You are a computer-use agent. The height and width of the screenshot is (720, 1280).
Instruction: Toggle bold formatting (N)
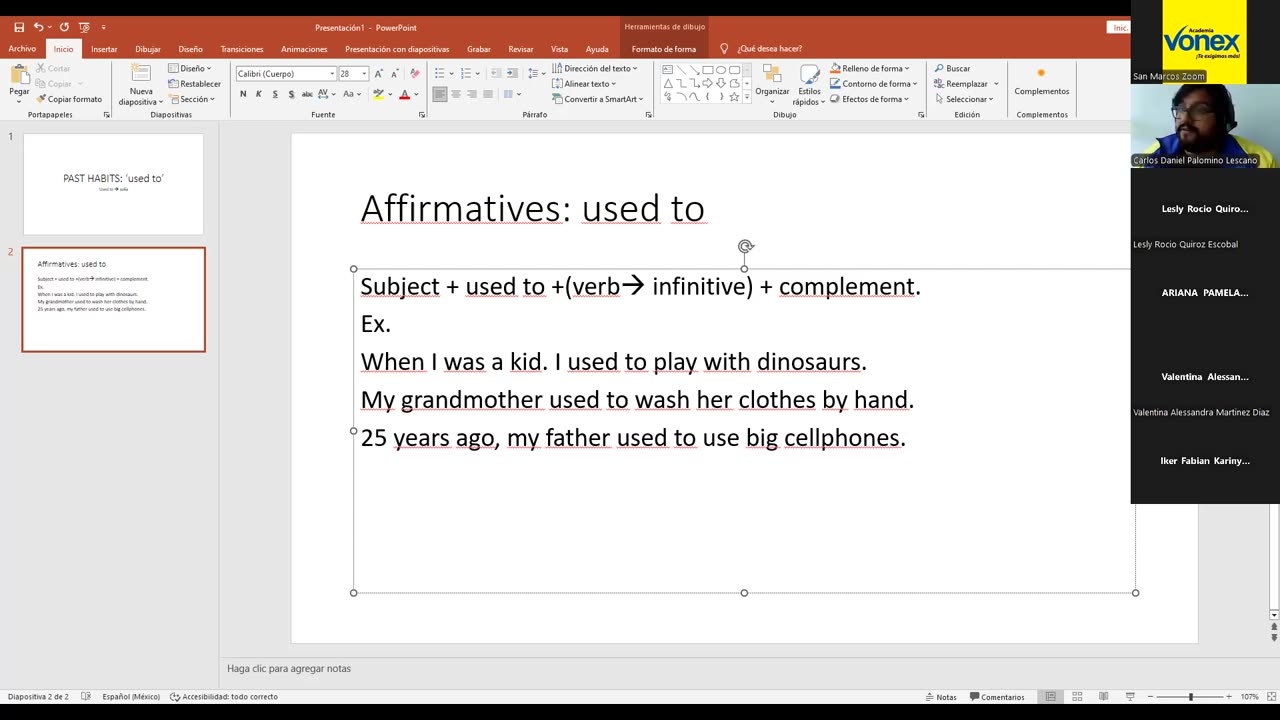tap(243, 94)
